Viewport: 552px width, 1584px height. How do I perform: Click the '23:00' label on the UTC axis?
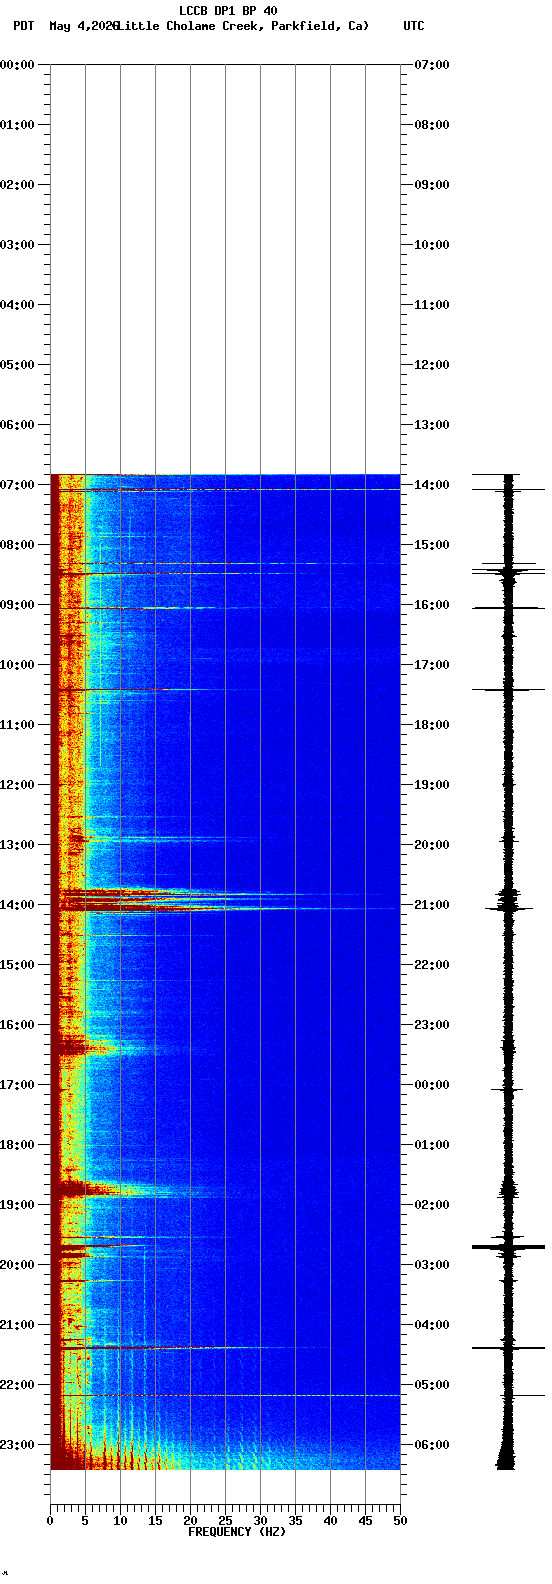point(432,1025)
